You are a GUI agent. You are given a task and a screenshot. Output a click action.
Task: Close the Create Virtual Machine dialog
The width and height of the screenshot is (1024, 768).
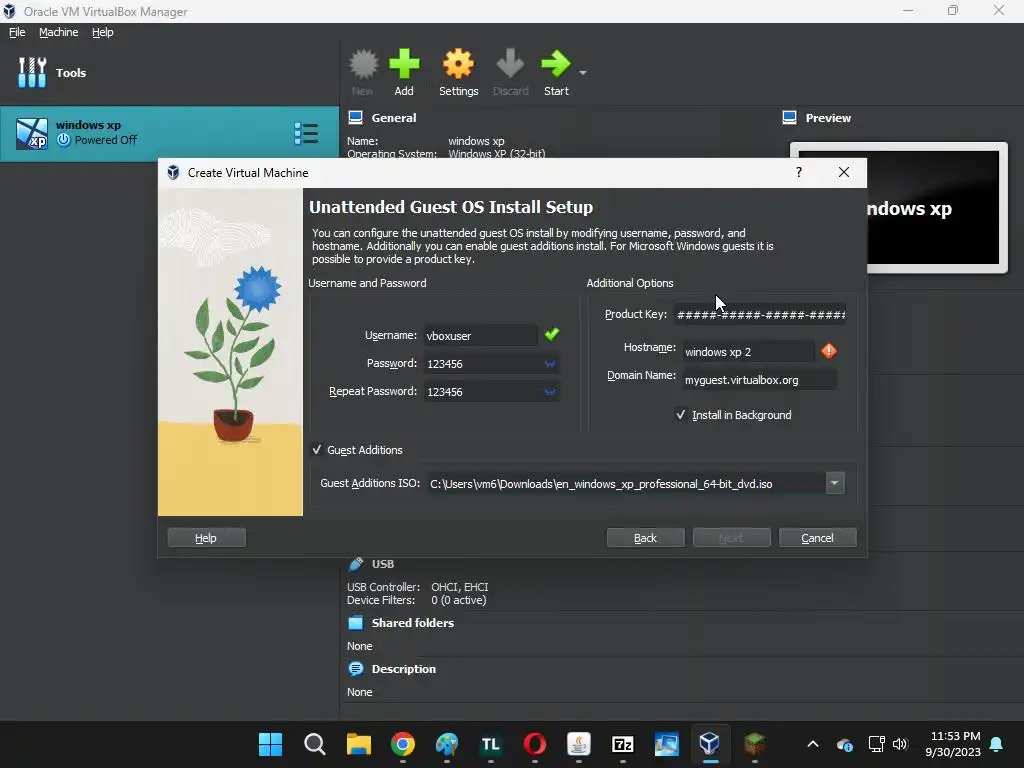844,172
